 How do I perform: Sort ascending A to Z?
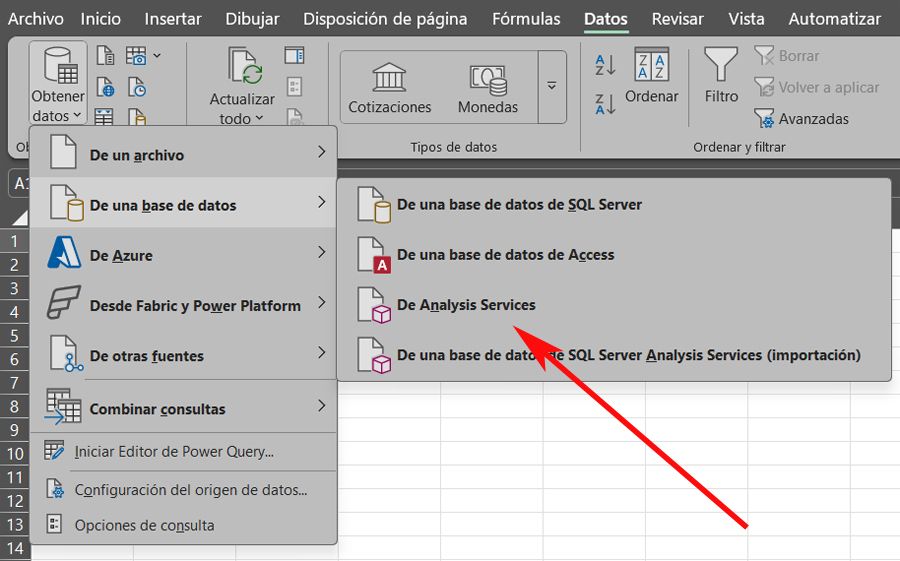[x=605, y=65]
